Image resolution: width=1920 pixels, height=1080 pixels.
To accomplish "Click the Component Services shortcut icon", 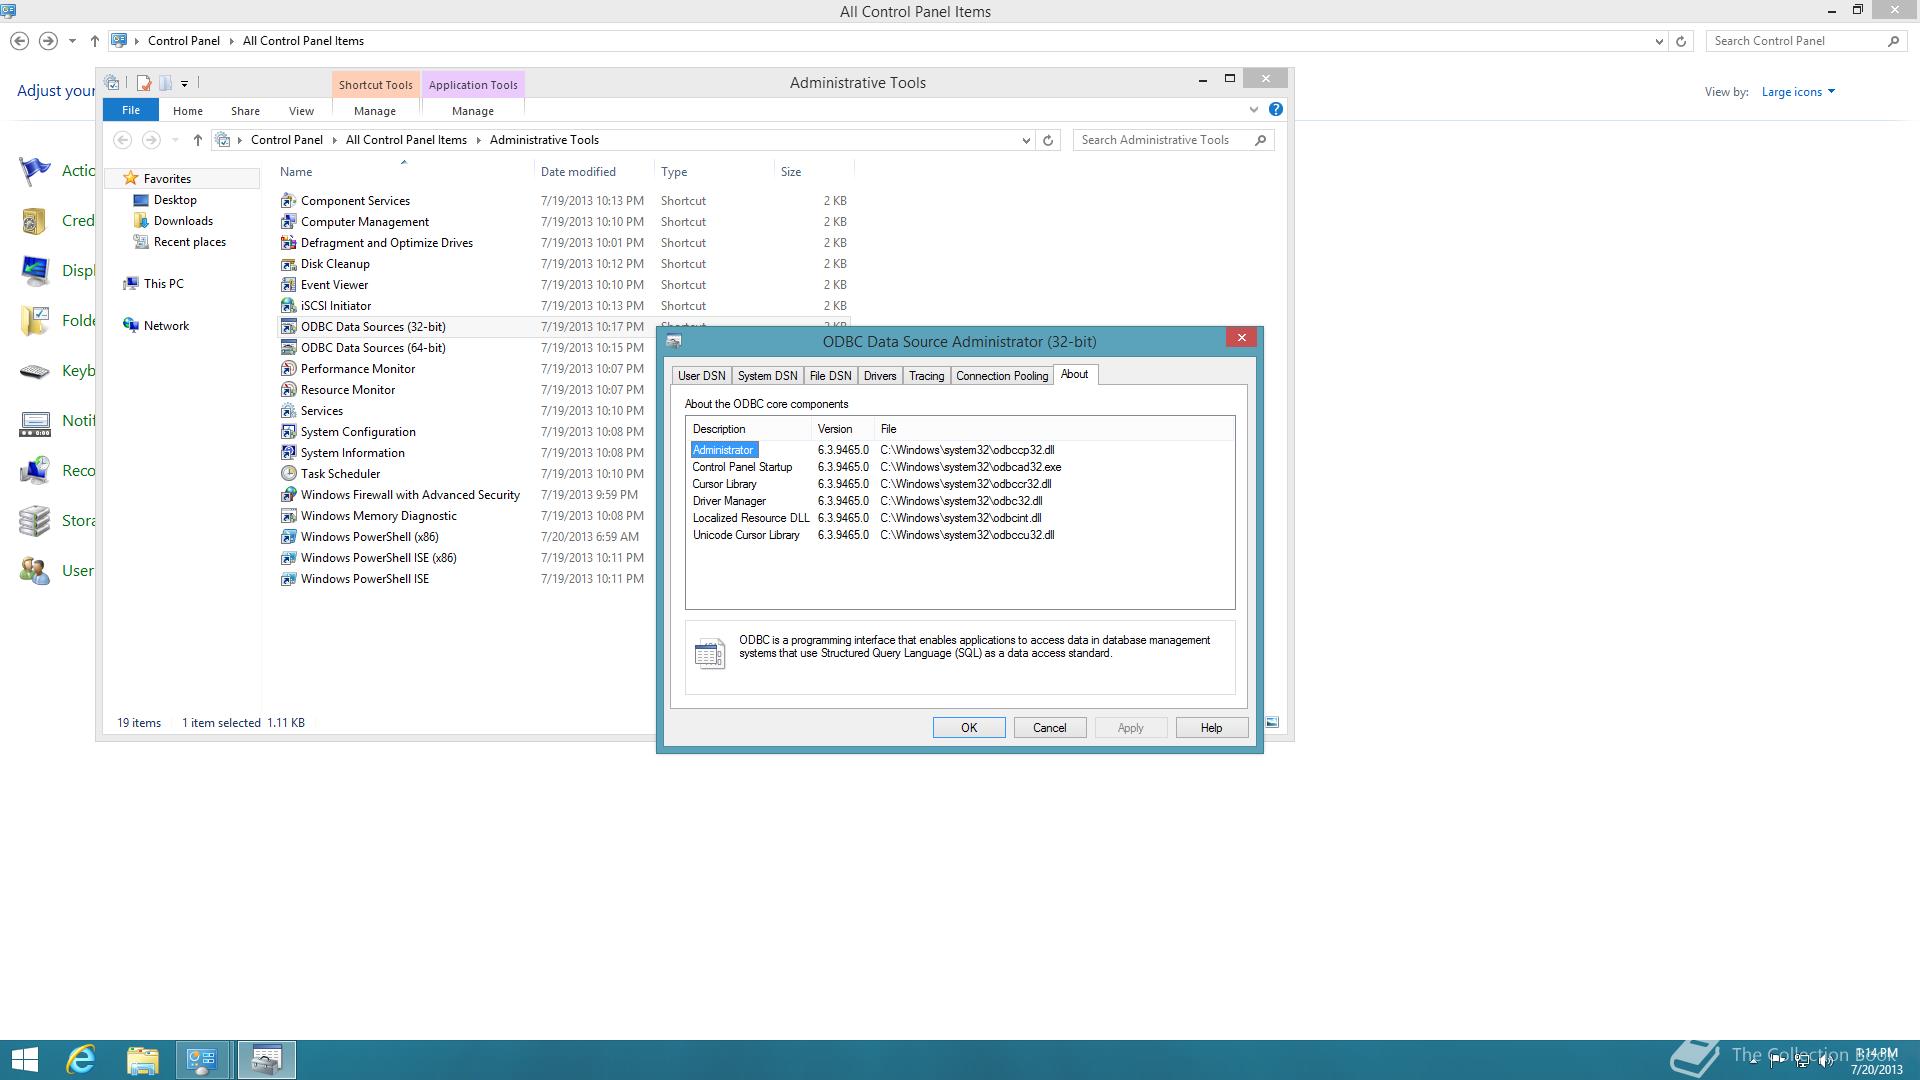I will 288,201.
